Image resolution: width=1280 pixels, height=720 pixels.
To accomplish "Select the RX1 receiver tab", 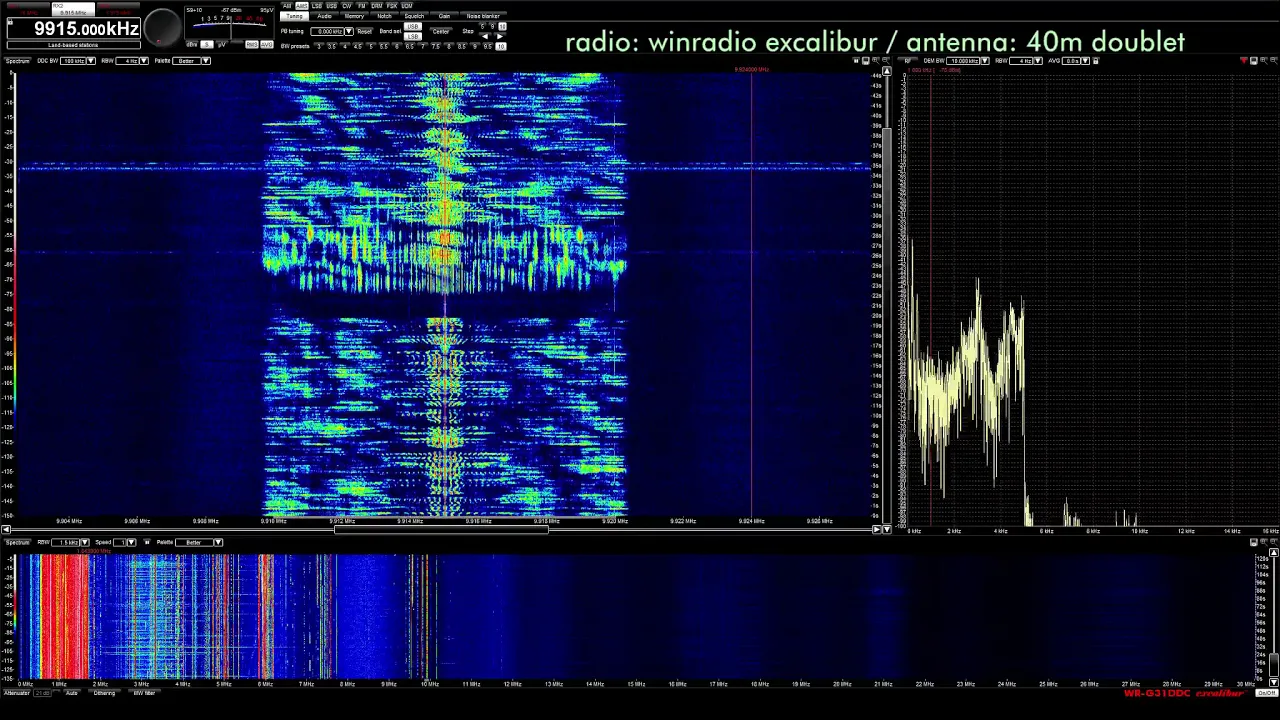I will [x=28, y=8].
